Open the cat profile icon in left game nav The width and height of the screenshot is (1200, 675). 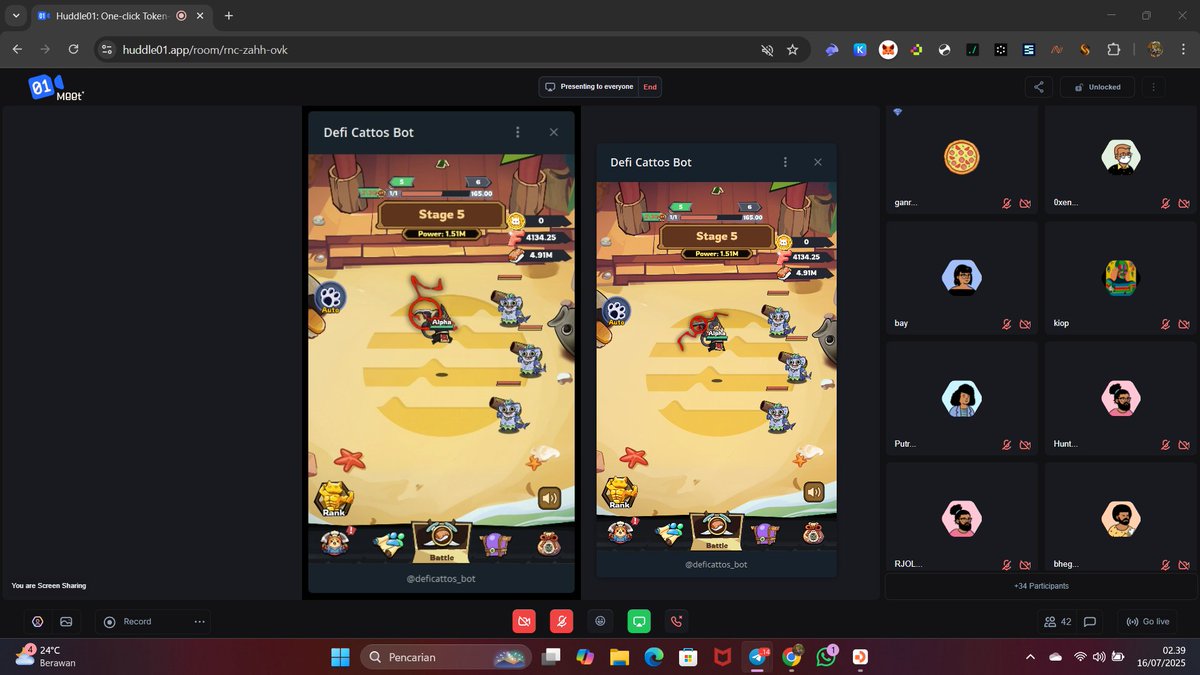(x=335, y=543)
